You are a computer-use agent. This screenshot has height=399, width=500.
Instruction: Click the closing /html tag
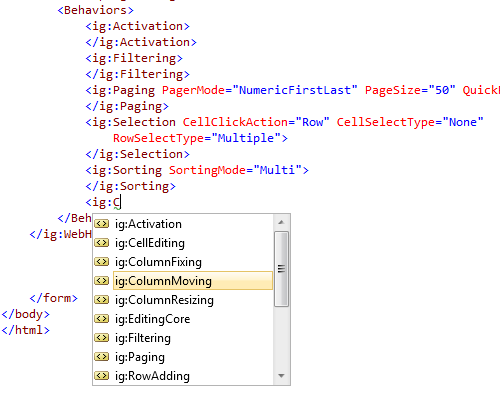click(26, 330)
